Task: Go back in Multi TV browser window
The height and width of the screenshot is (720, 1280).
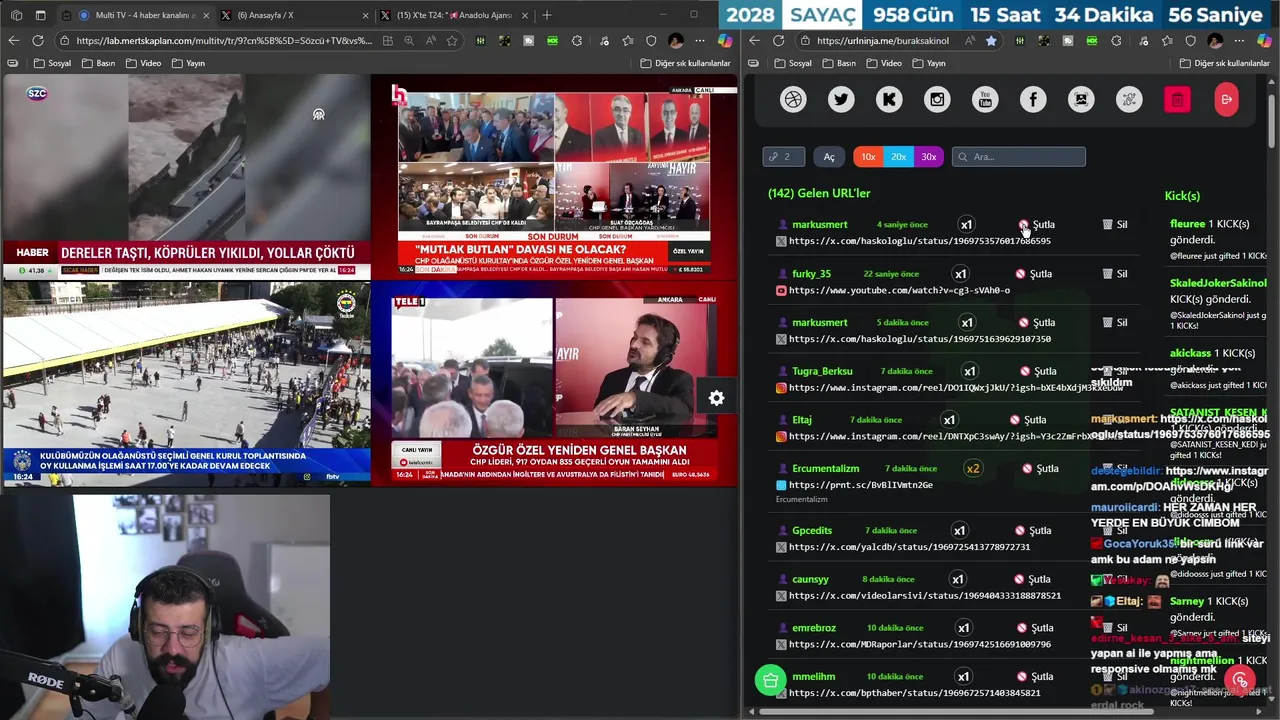Action: (x=14, y=41)
